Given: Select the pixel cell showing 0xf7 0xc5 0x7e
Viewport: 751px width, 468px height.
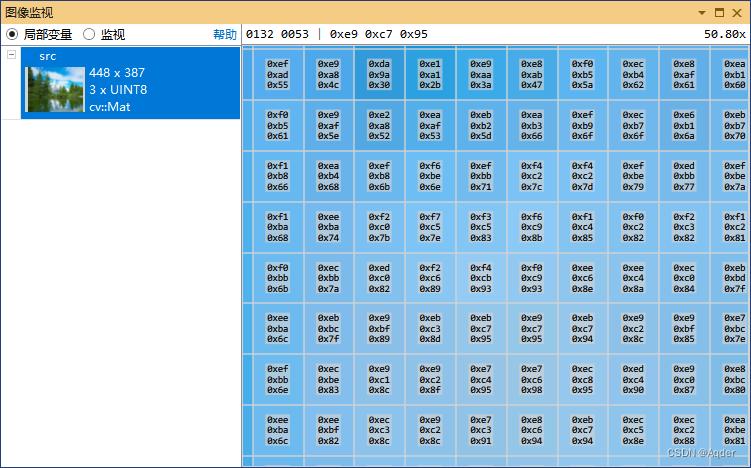Looking at the screenshot, I should pos(430,227).
